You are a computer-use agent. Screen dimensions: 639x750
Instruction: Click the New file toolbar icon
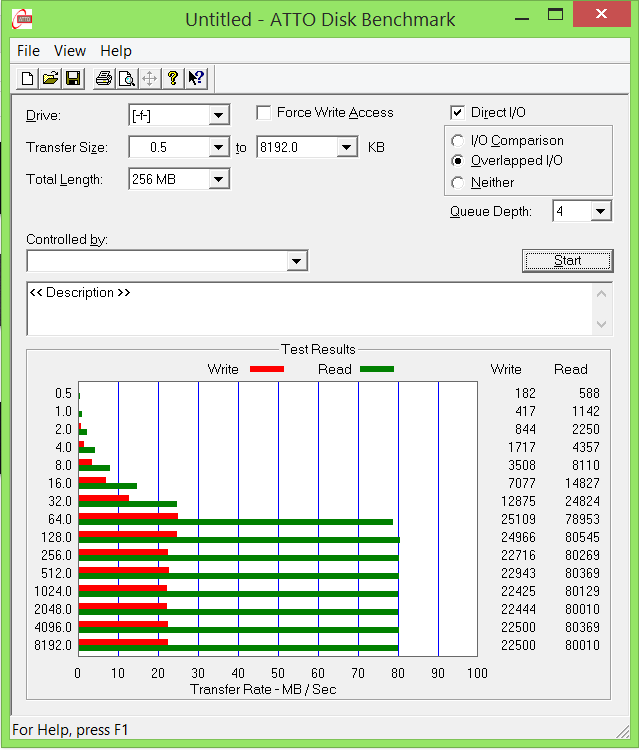click(28, 78)
